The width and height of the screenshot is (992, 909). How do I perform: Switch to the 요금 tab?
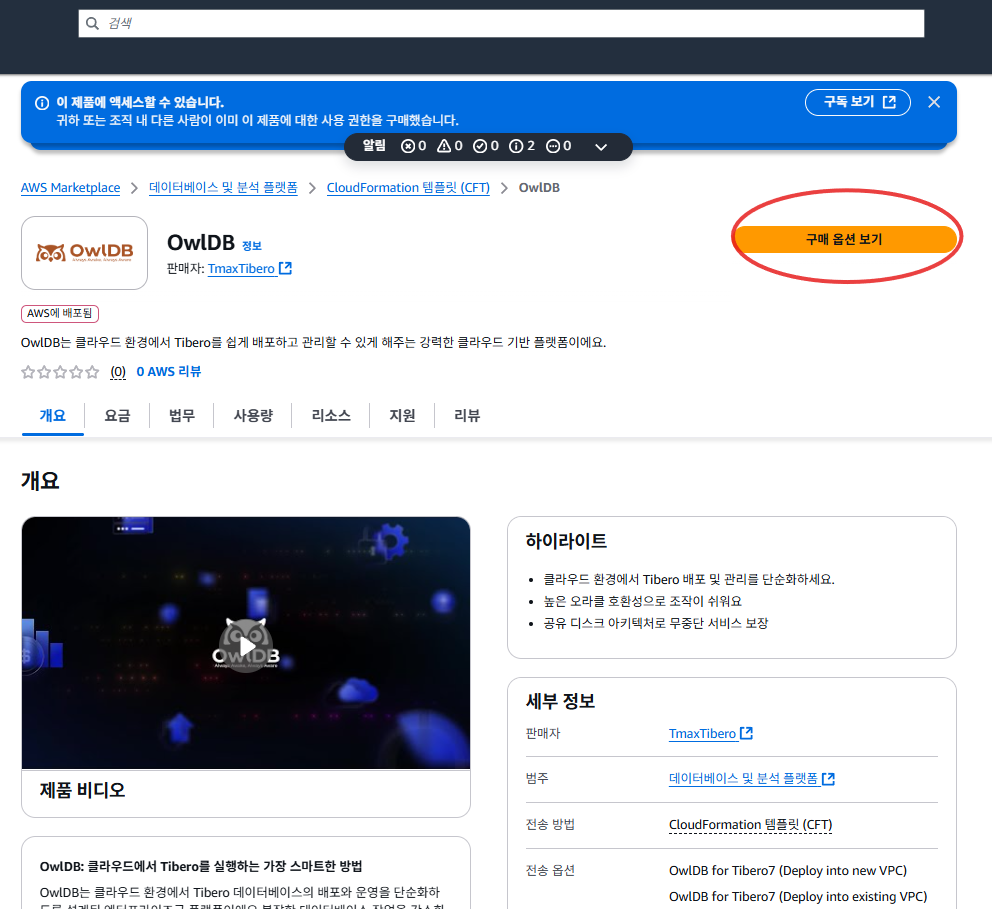[x=117, y=416]
